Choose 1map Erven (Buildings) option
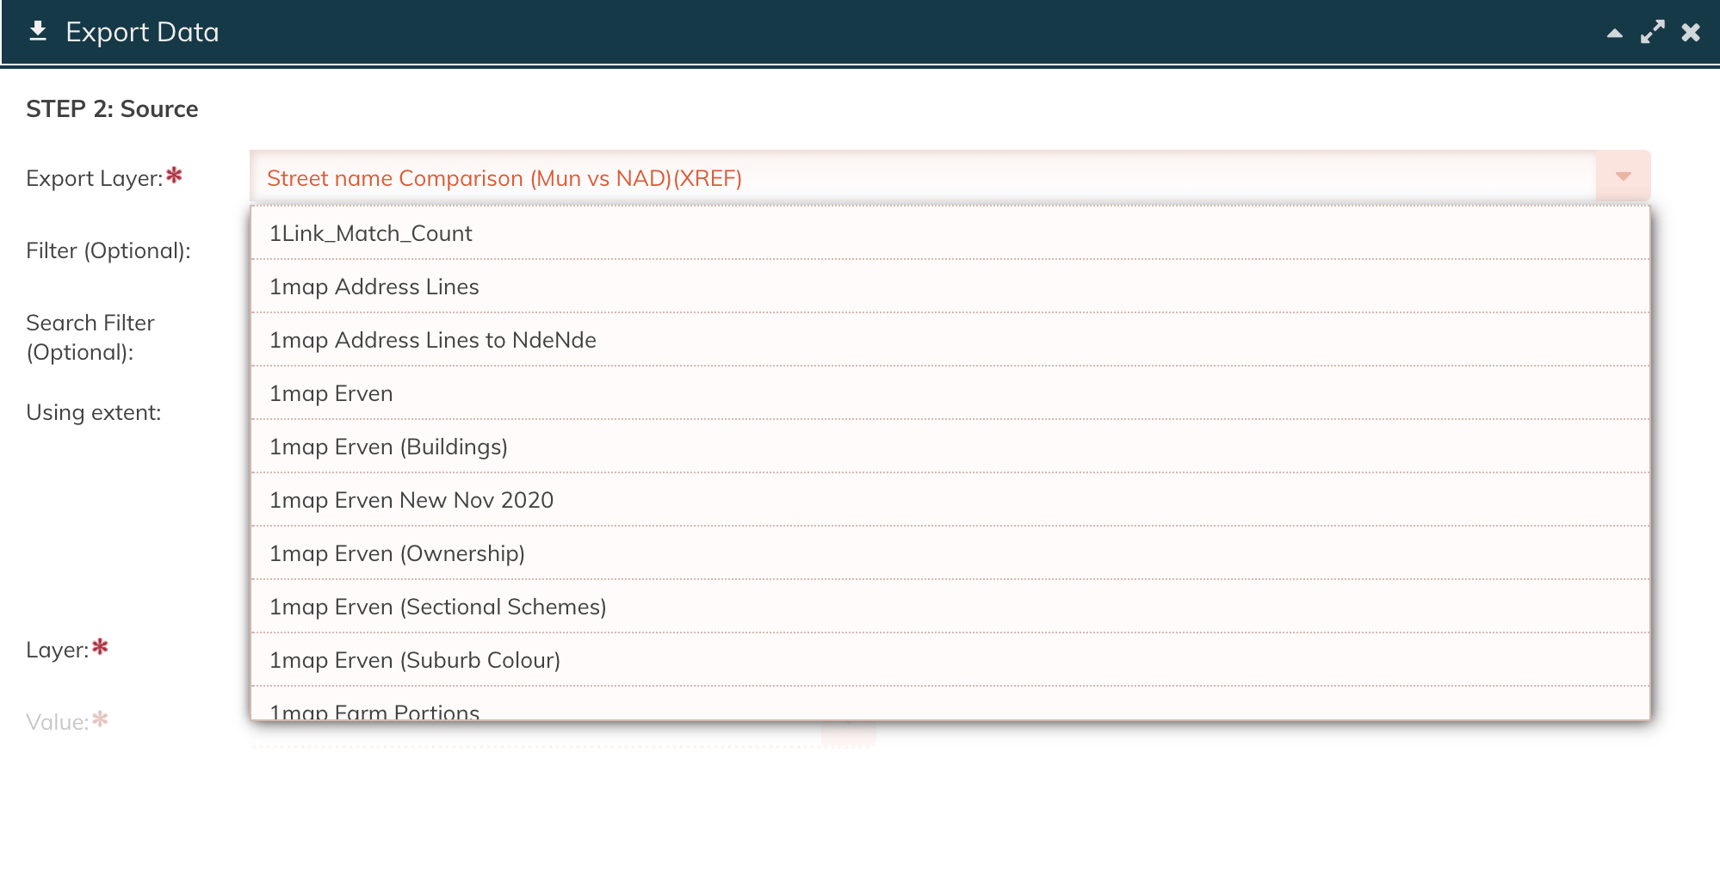 point(950,446)
